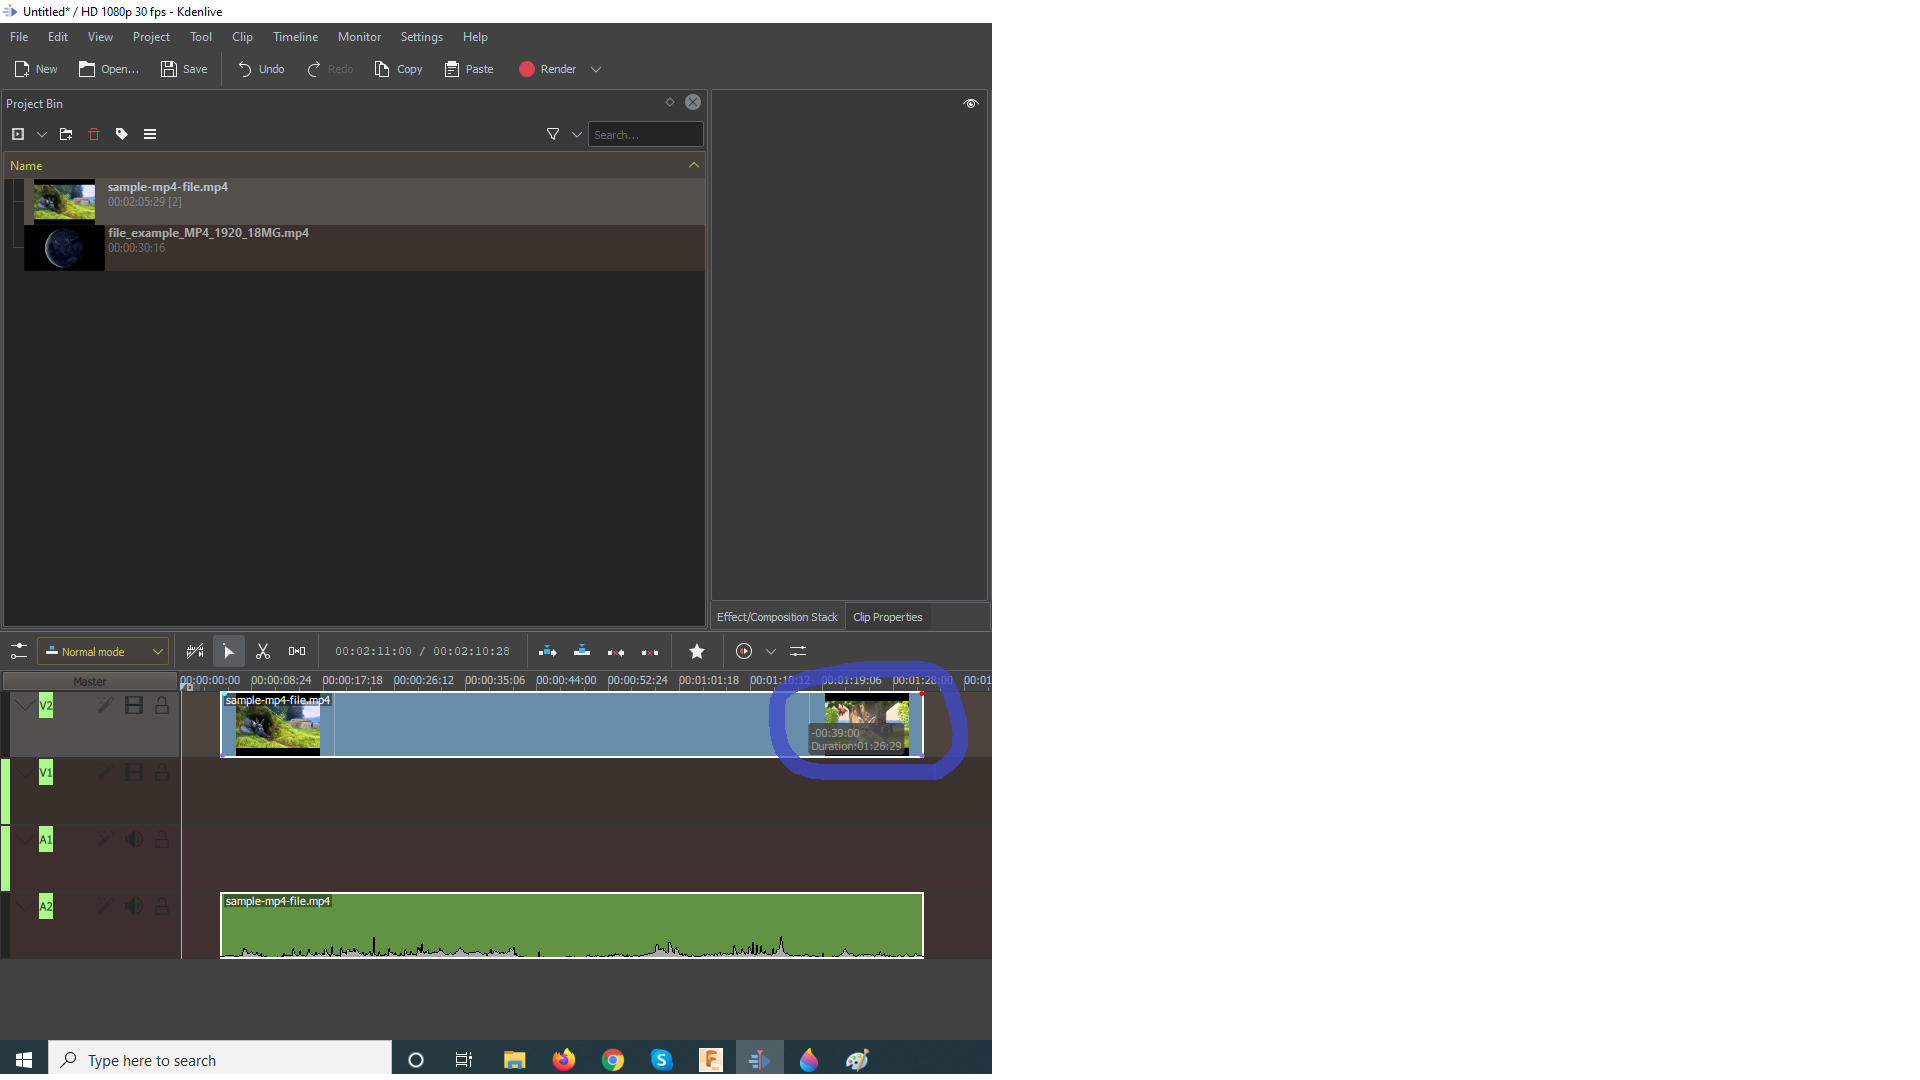
Task: Delete selected bin clip via trash icon
Action: click(94, 134)
